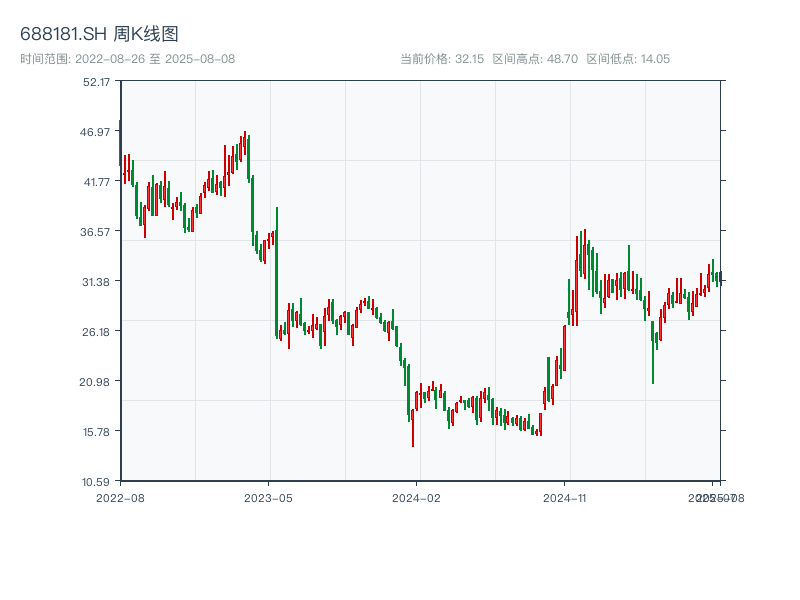Click the 2023-05 x-axis date label
800x600 pixels.
pos(269,497)
